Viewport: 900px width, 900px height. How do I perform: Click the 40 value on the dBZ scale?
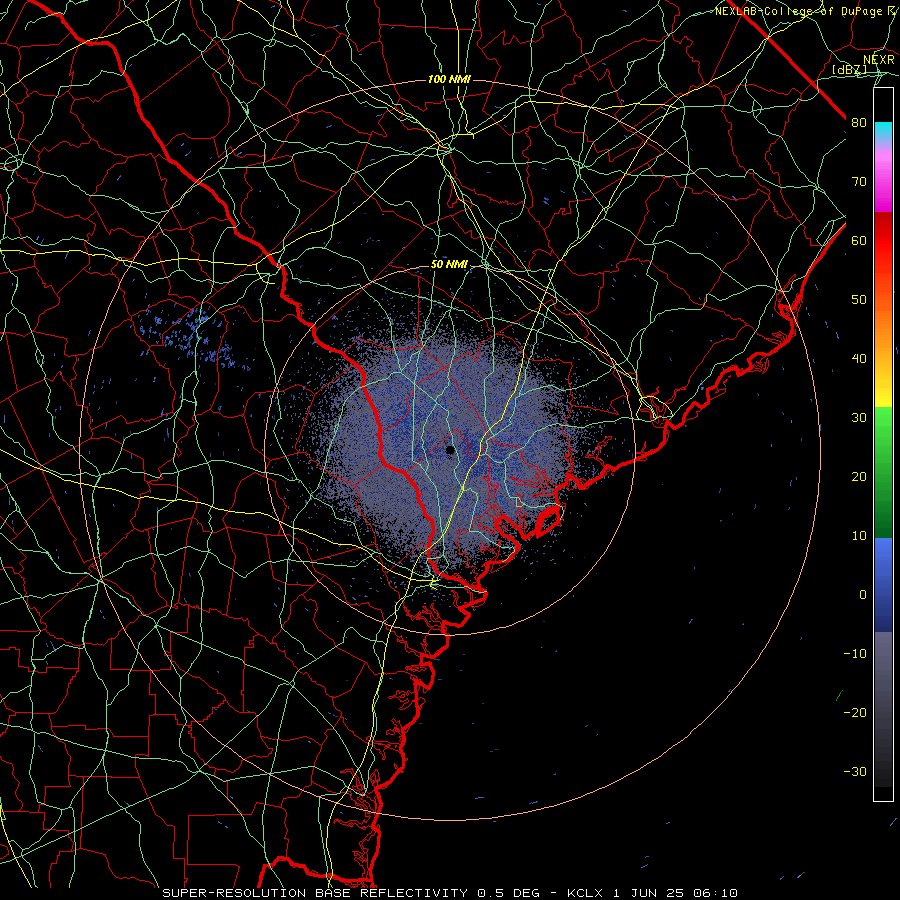click(x=859, y=359)
